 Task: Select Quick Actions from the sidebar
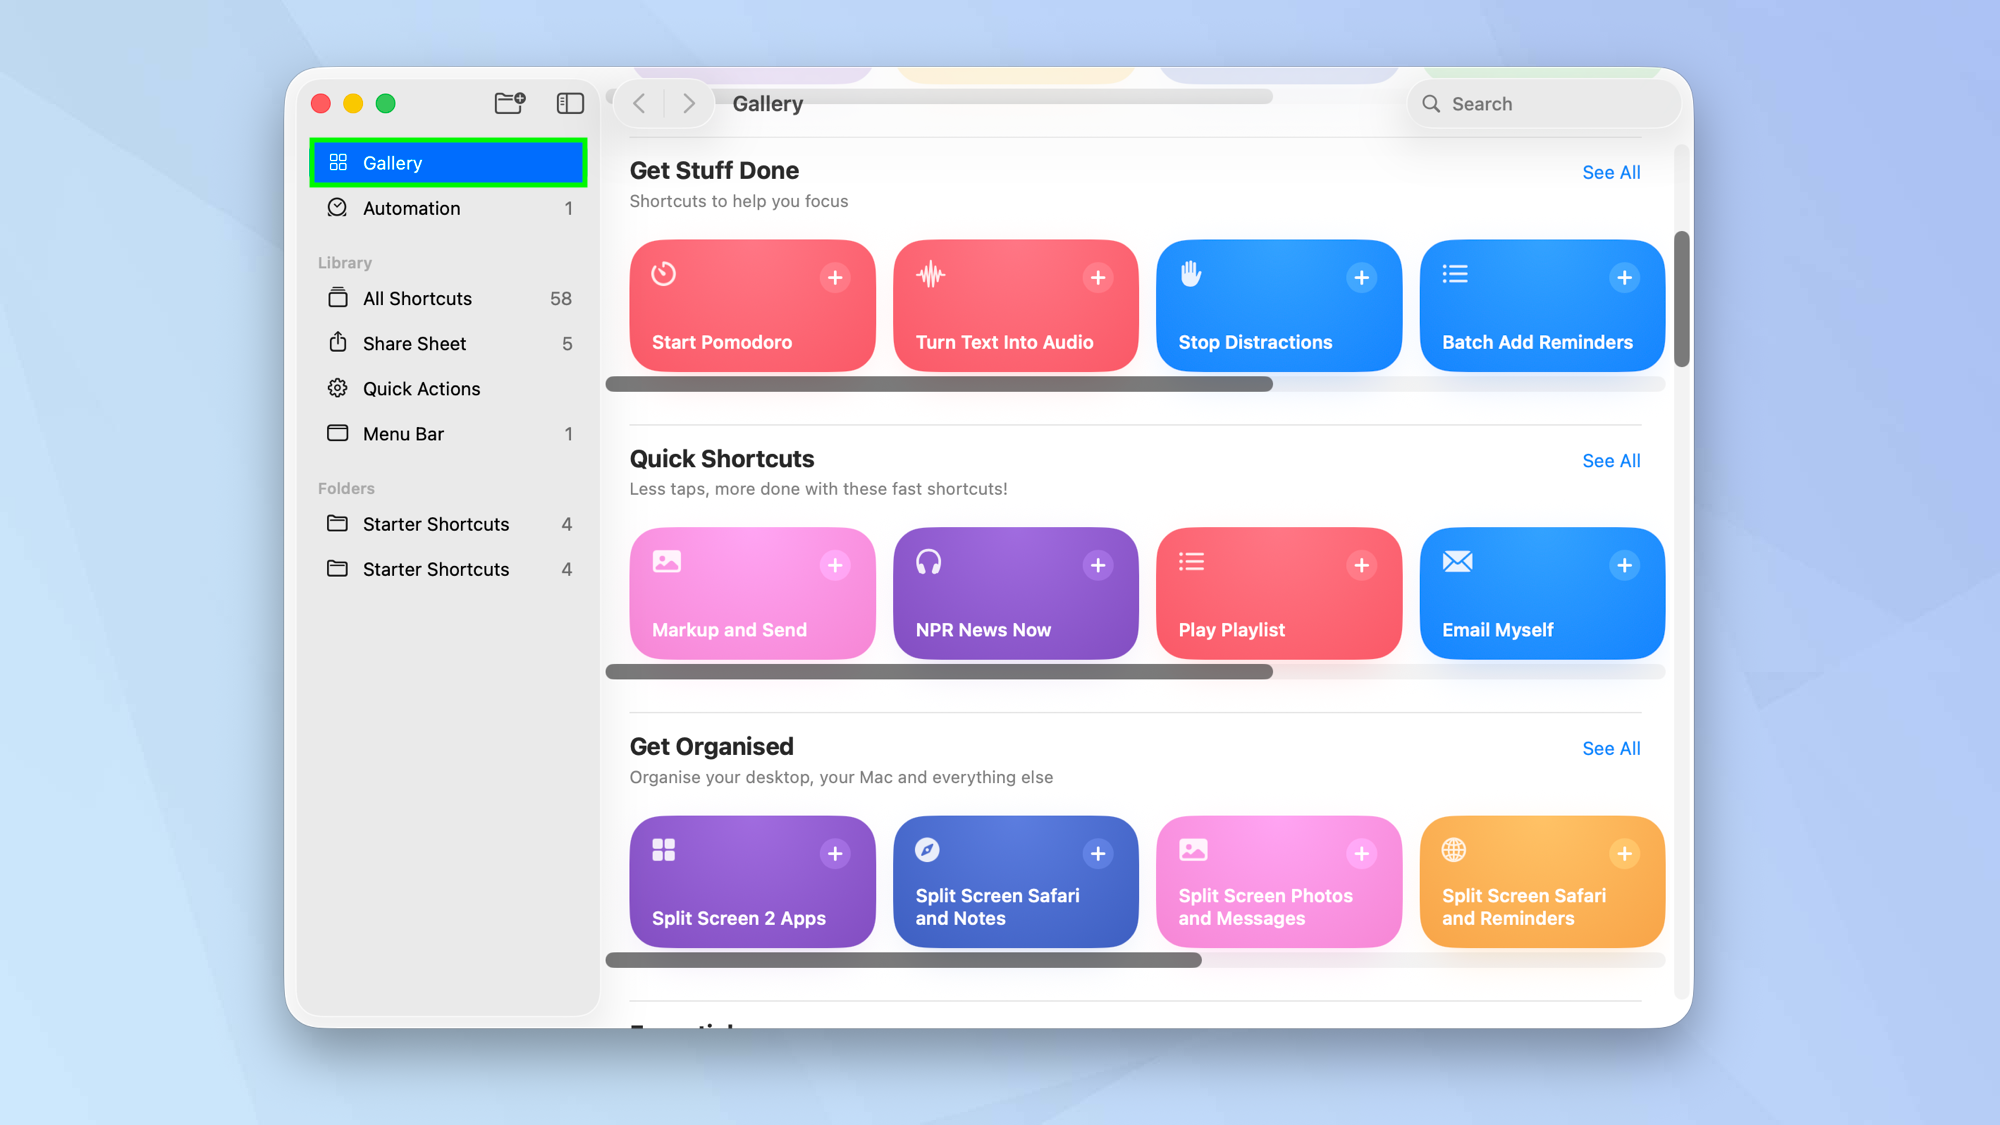click(x=421, y=388)
